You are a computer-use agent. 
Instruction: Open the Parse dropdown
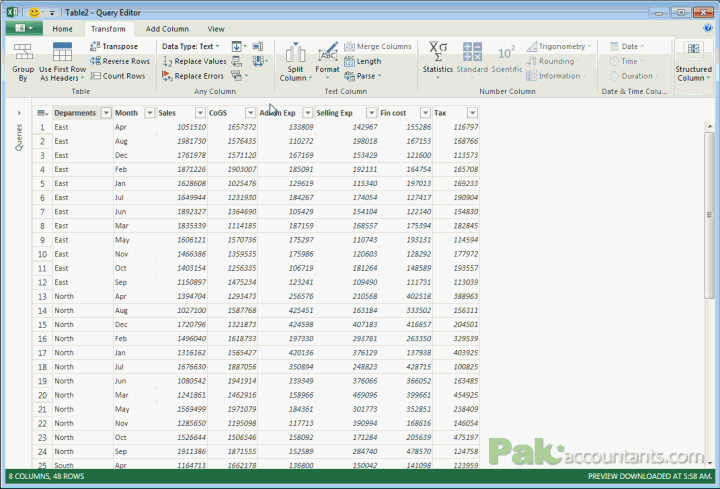364,76
